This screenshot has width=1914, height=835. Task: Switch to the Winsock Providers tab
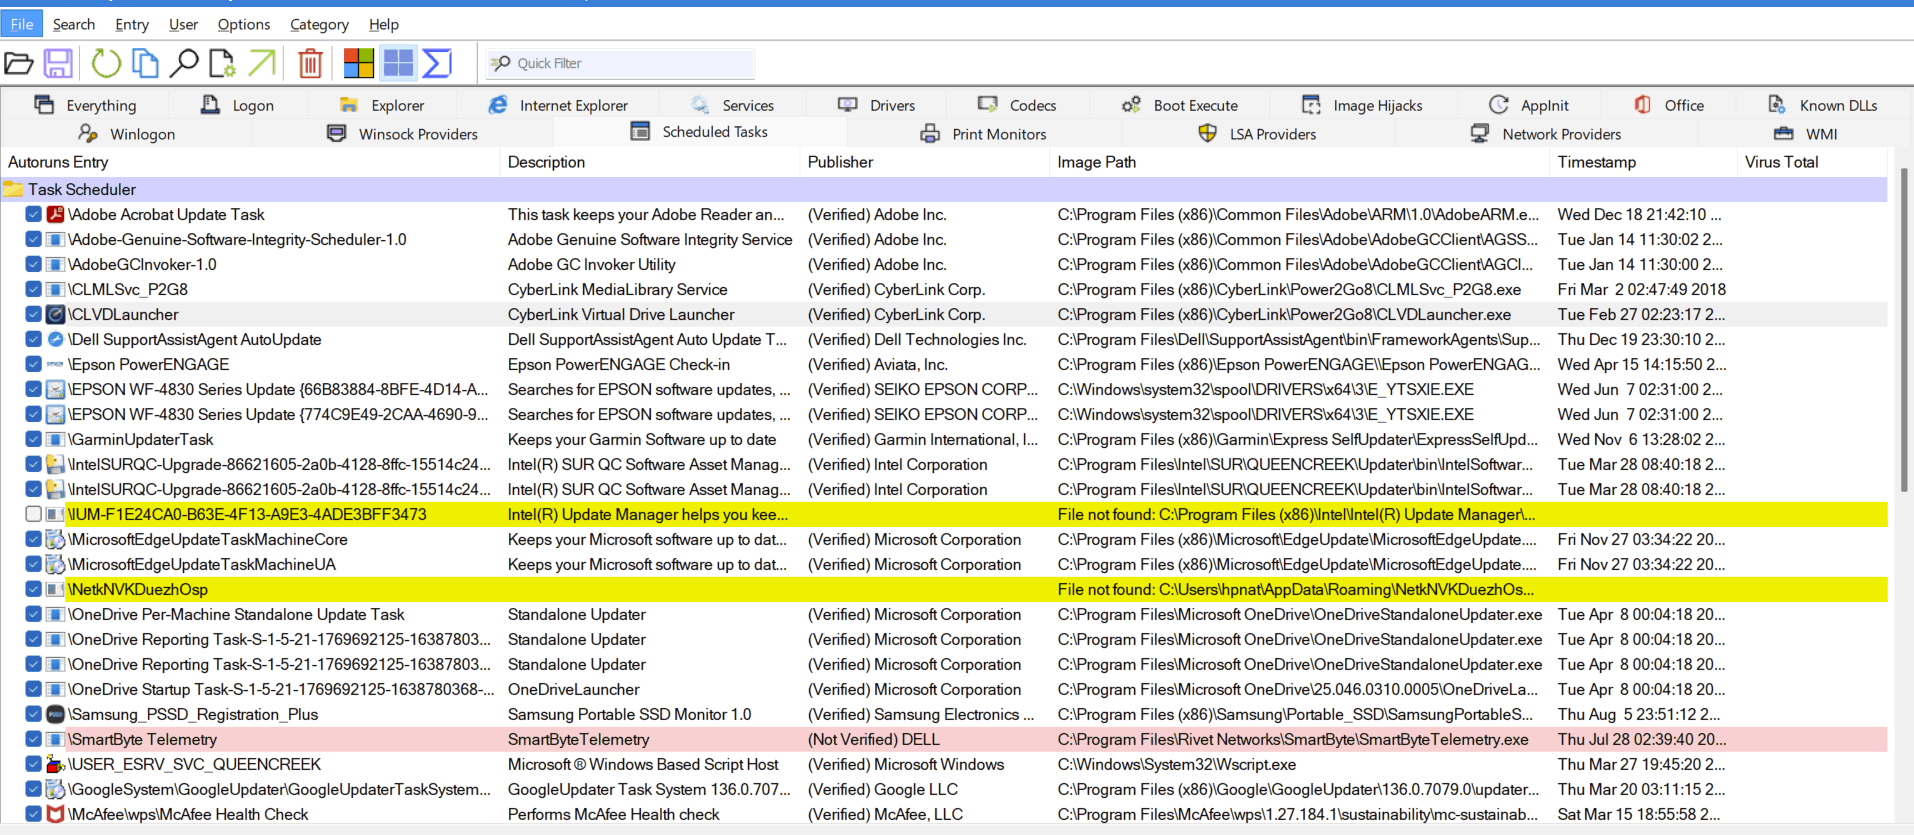click(x=403, y=134)
